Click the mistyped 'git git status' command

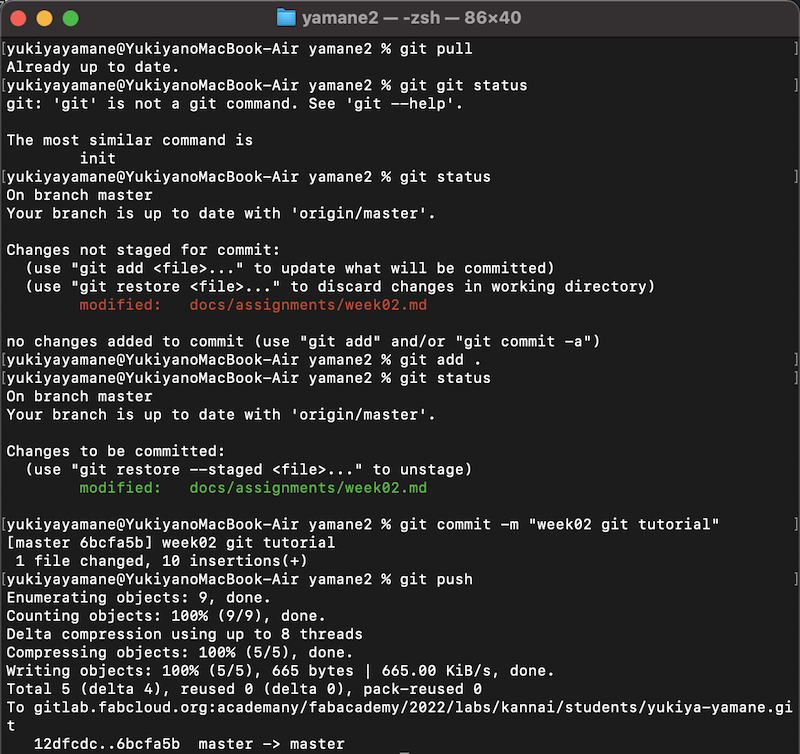(x=267, y=86)
